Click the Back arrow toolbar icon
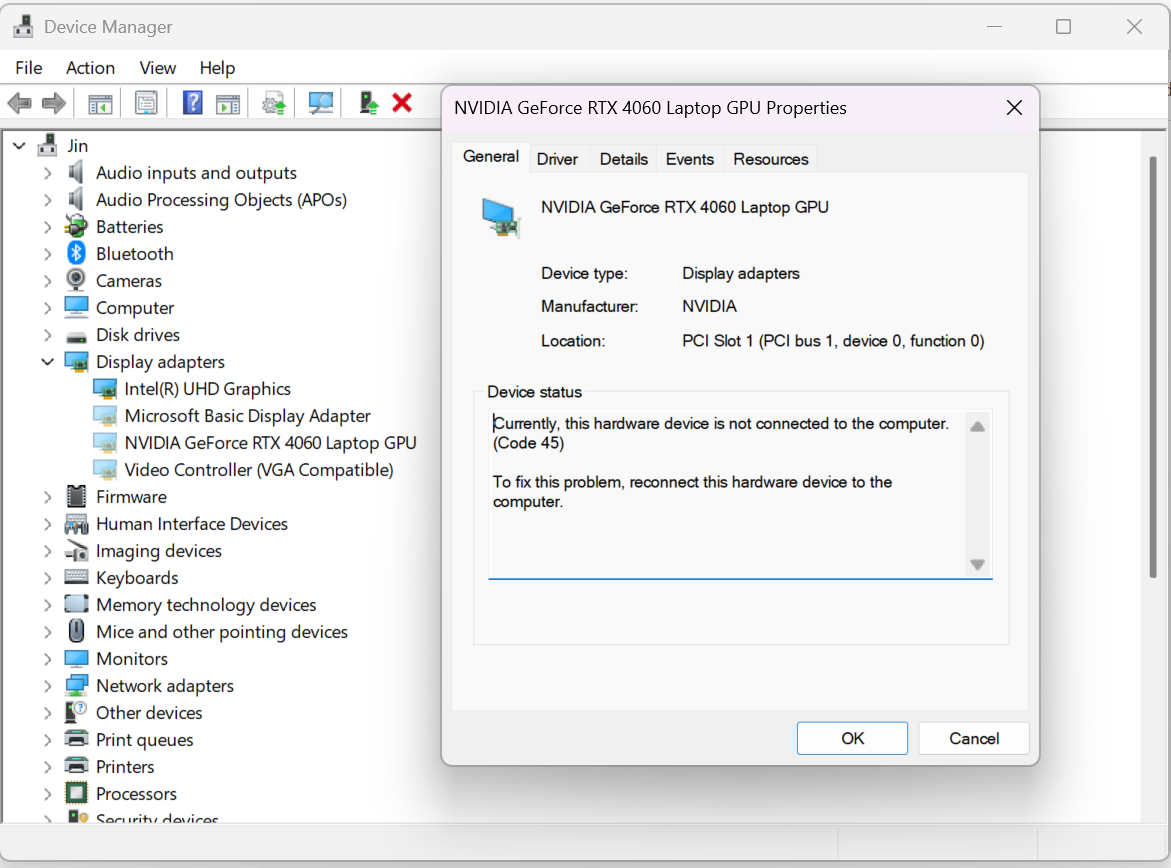 19,103
